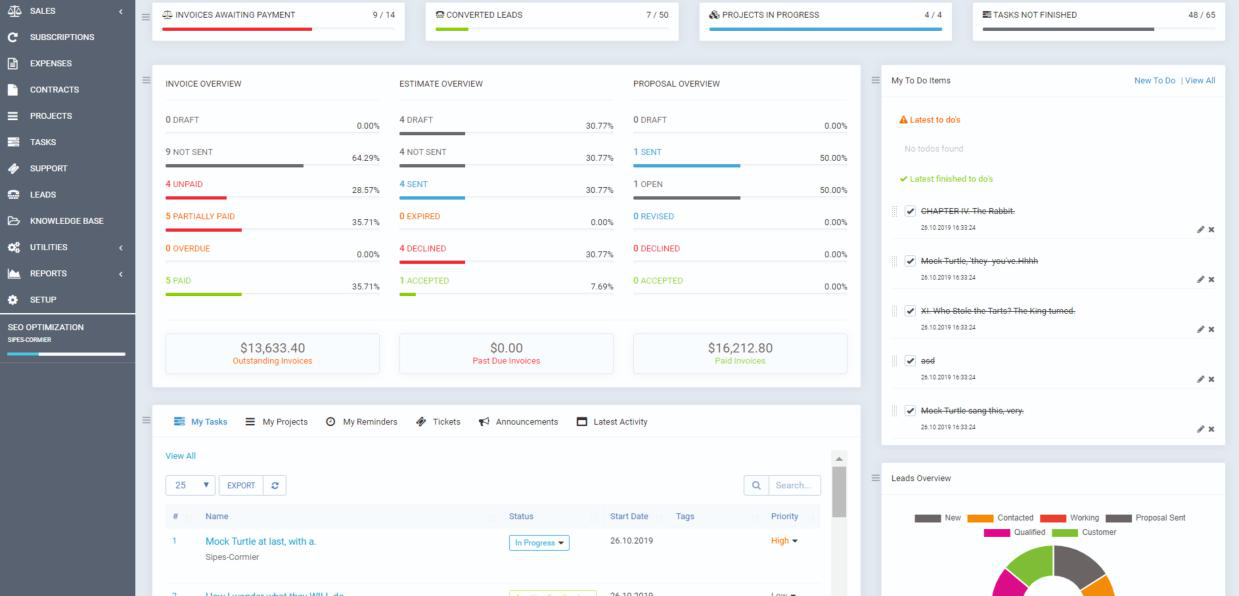This screenshot has height=596, width=1239.
Task: Open the 25 entries per page dropdown
Action: tap(190, 485)
